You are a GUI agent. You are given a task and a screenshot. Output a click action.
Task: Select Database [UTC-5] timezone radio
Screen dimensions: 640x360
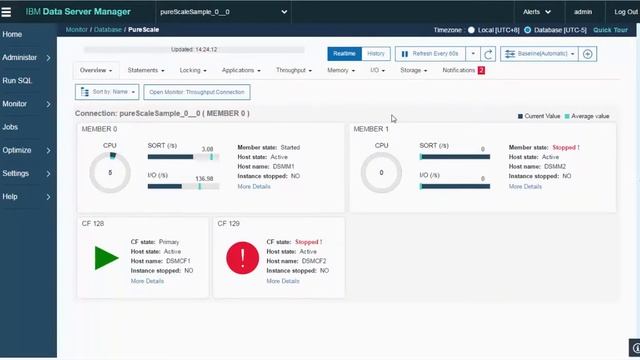pos(527,30)
